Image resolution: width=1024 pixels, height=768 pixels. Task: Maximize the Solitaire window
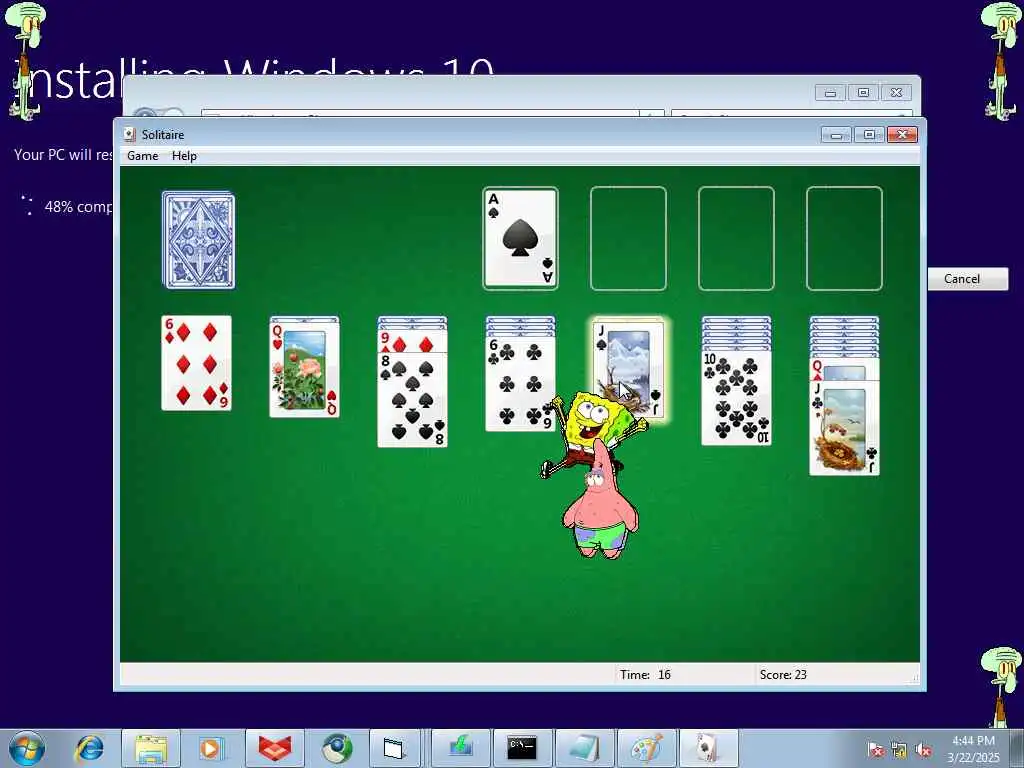(x=869, y=135)
